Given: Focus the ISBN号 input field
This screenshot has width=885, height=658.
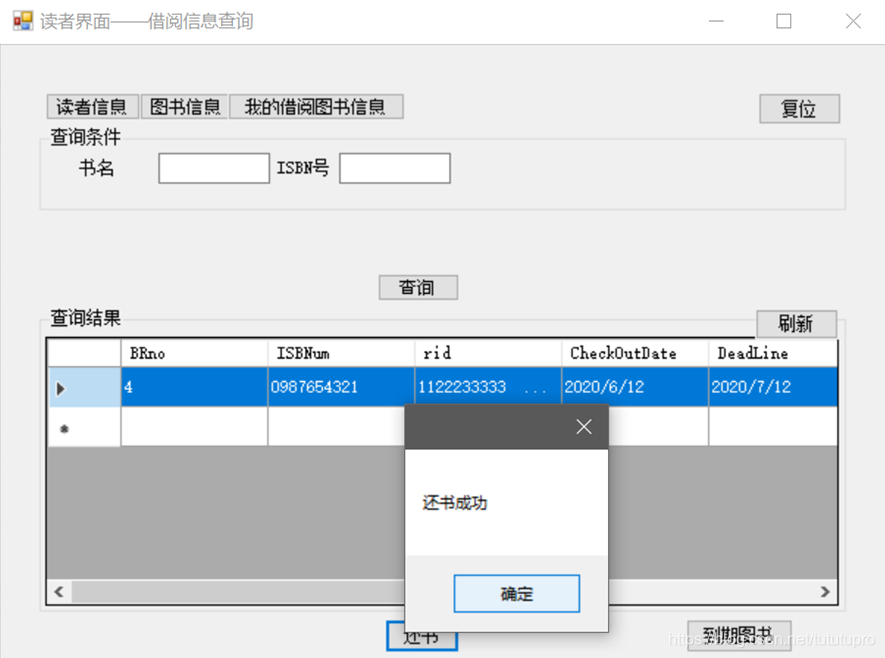Looking at the screenshot, I should click(x=395, y=168).
